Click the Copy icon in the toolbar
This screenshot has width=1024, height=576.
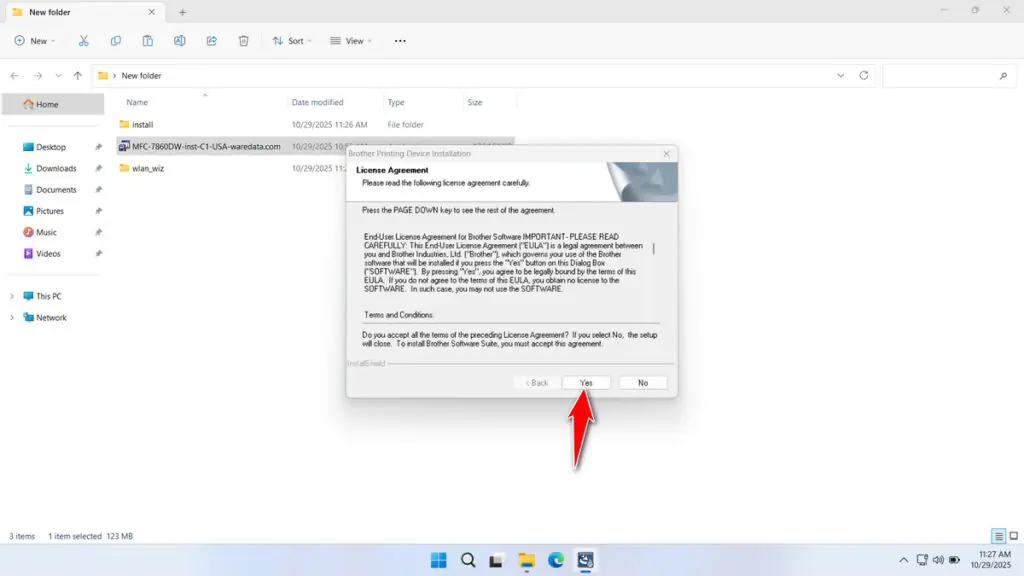click(115, 40)
